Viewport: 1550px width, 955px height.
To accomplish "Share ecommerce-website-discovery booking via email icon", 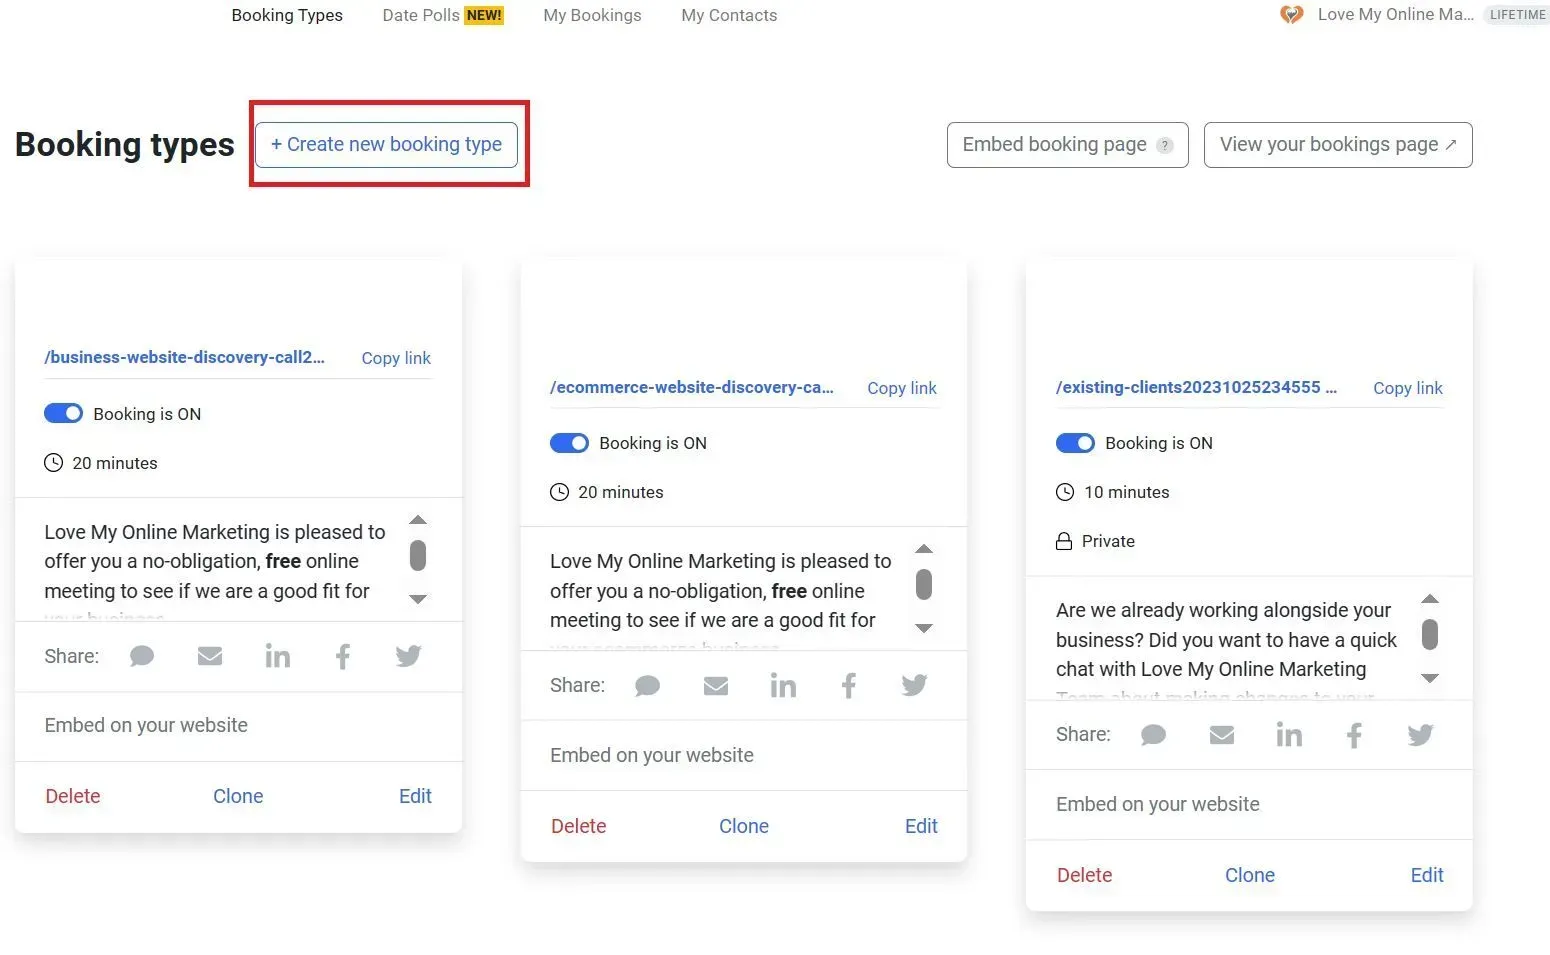I will tap(716, 686).
